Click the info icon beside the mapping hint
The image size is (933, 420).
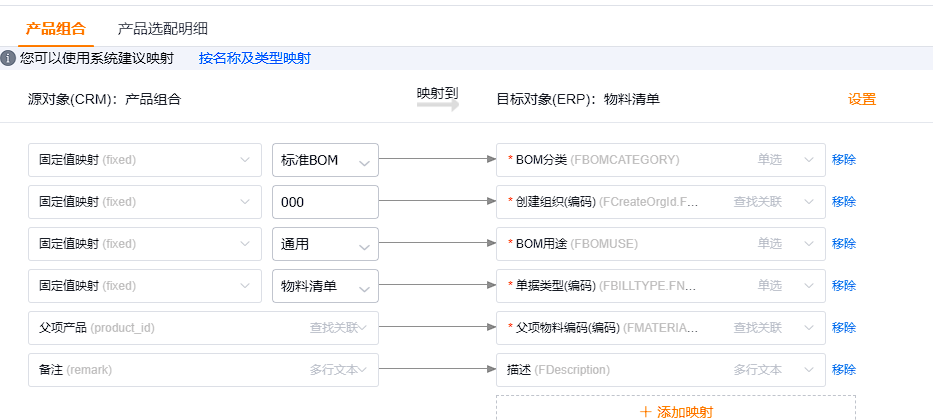8,58
